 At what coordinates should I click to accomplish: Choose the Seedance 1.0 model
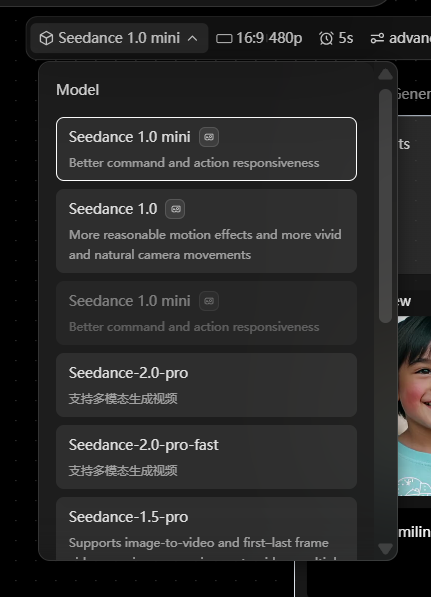point(206,231)
